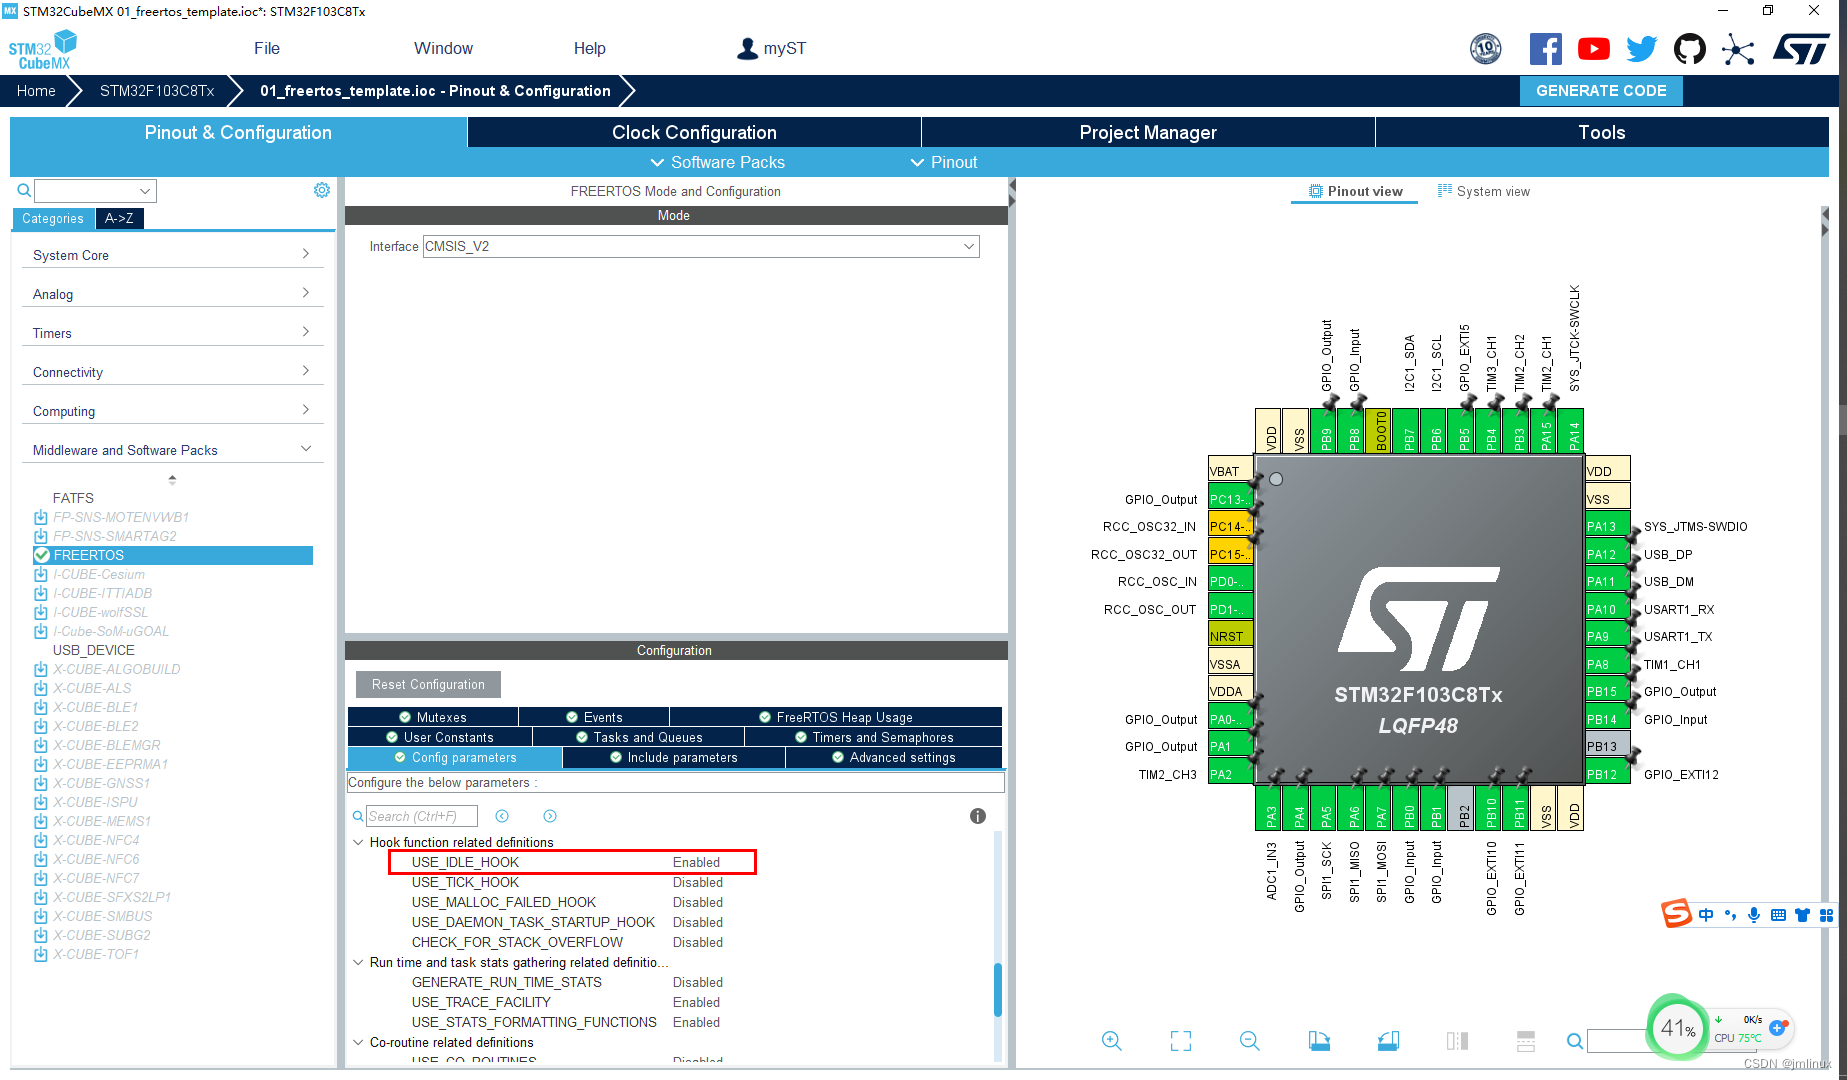
Task: Rotate the chip clockwise
Action: tap(1319, 1040)
